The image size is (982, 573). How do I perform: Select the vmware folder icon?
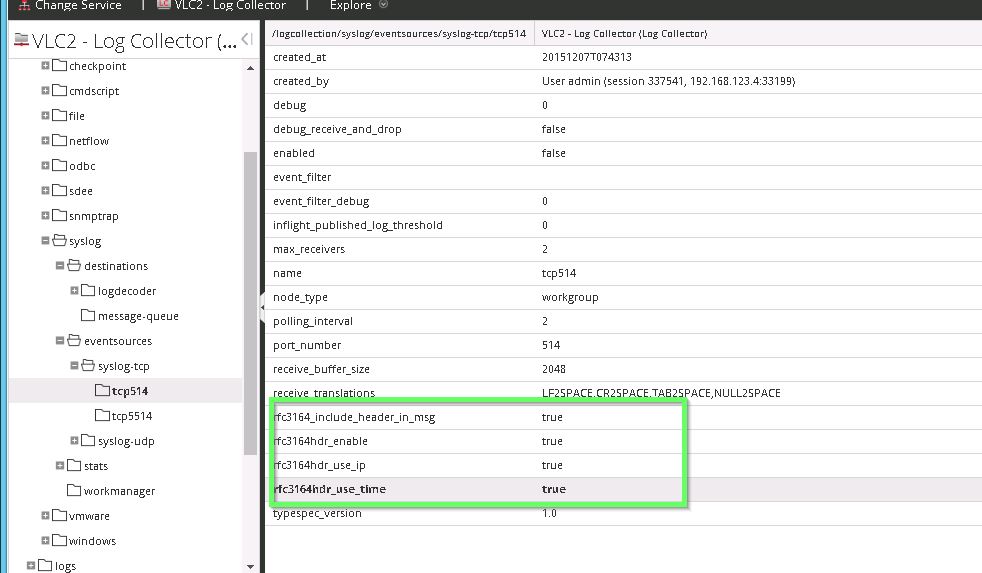point(59,515)
